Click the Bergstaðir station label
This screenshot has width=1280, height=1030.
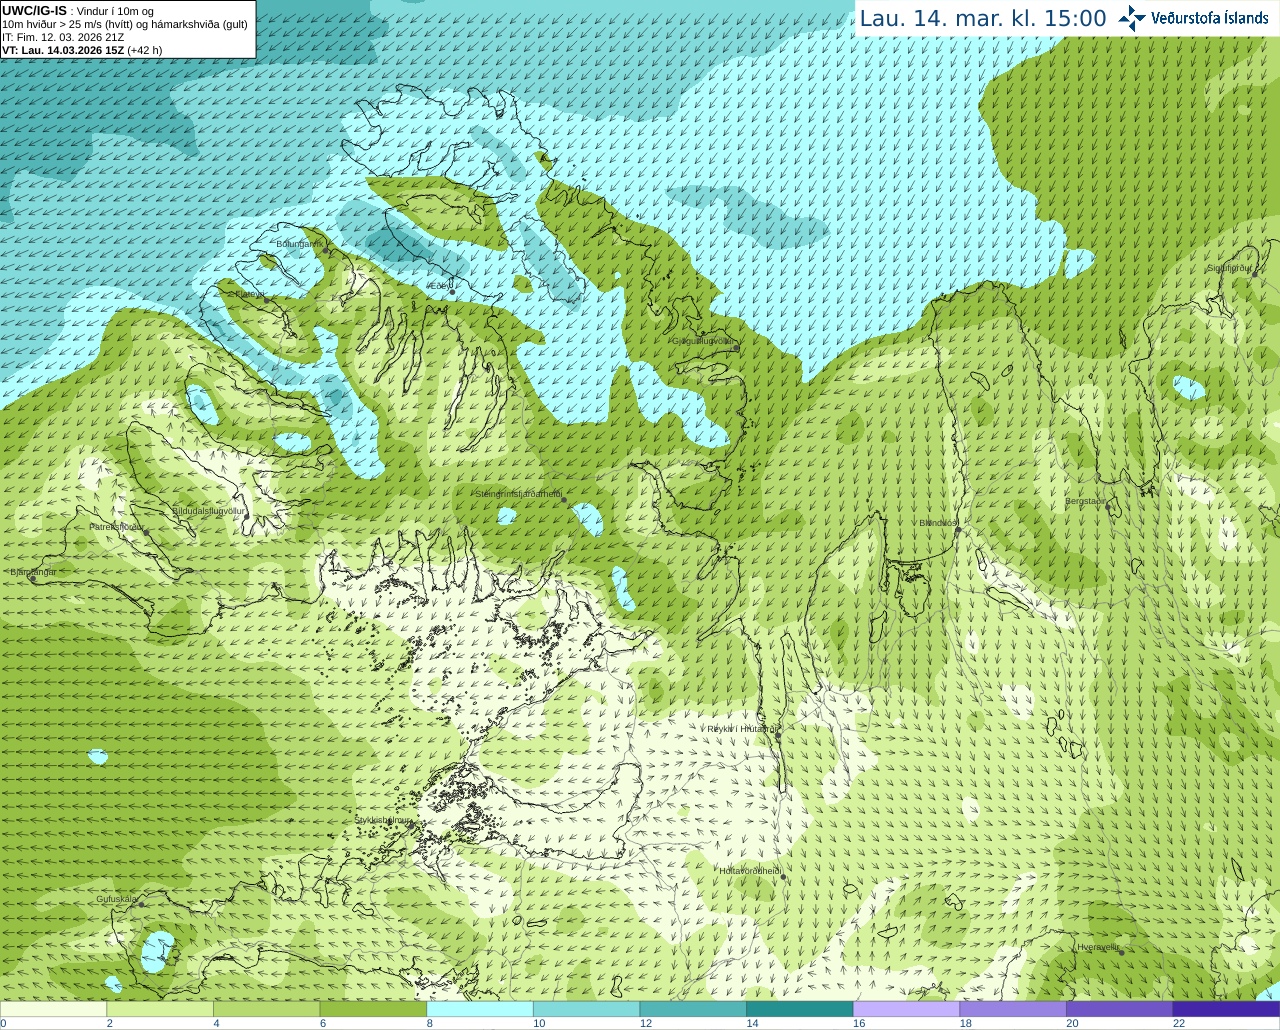click(1086, 501)
